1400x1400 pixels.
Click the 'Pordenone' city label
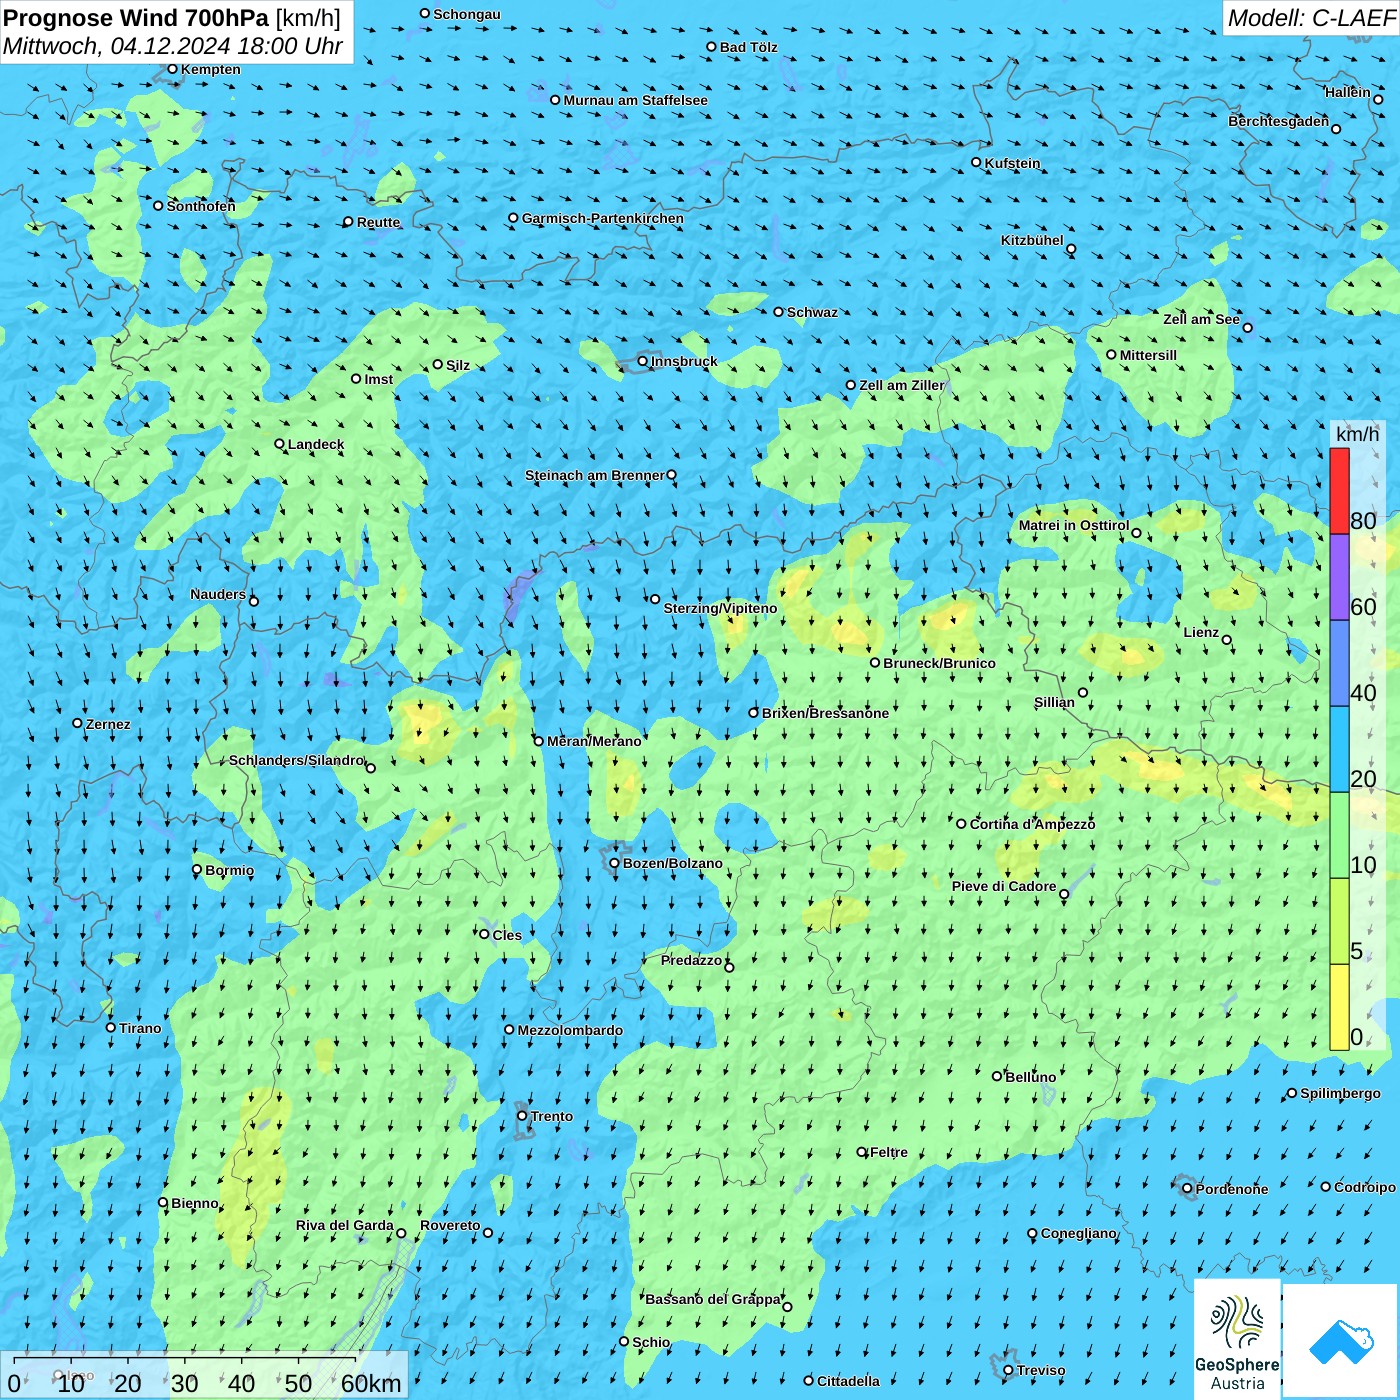click(1232, 1189)
